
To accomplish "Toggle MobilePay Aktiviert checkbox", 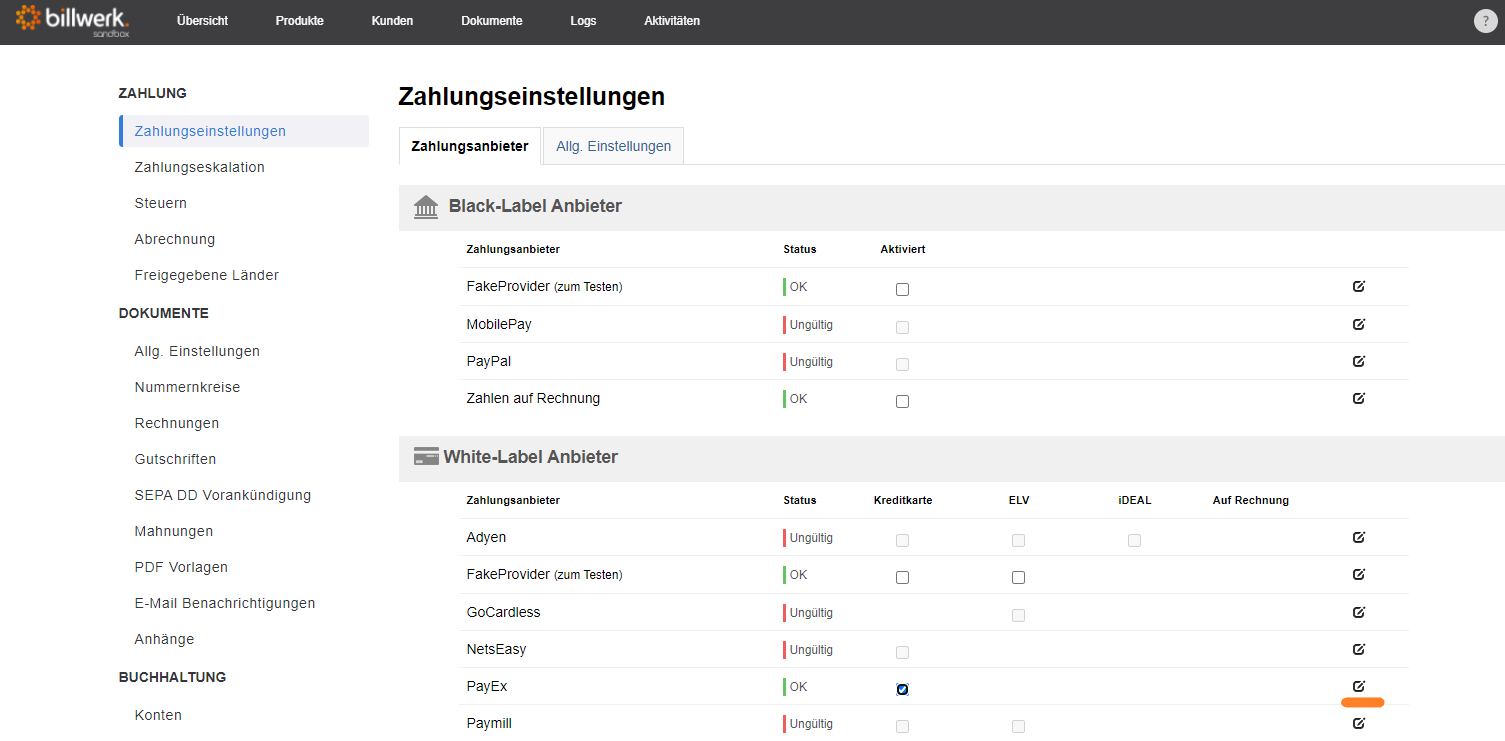I will 902,327.
